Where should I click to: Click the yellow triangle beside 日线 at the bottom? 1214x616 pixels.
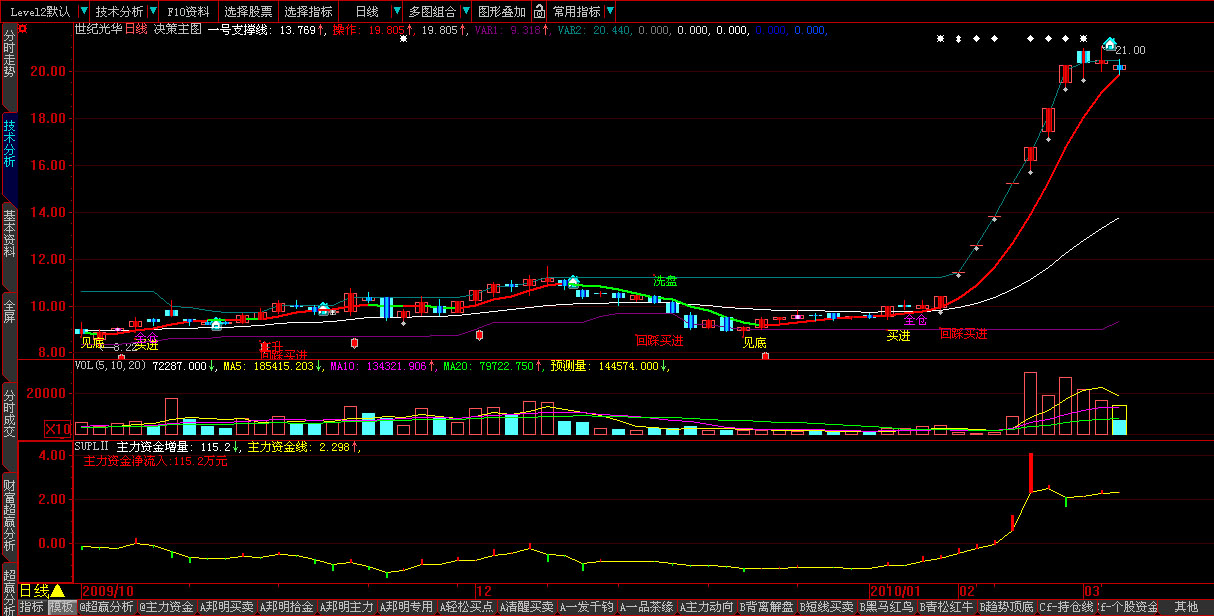[x=58, y=591]
